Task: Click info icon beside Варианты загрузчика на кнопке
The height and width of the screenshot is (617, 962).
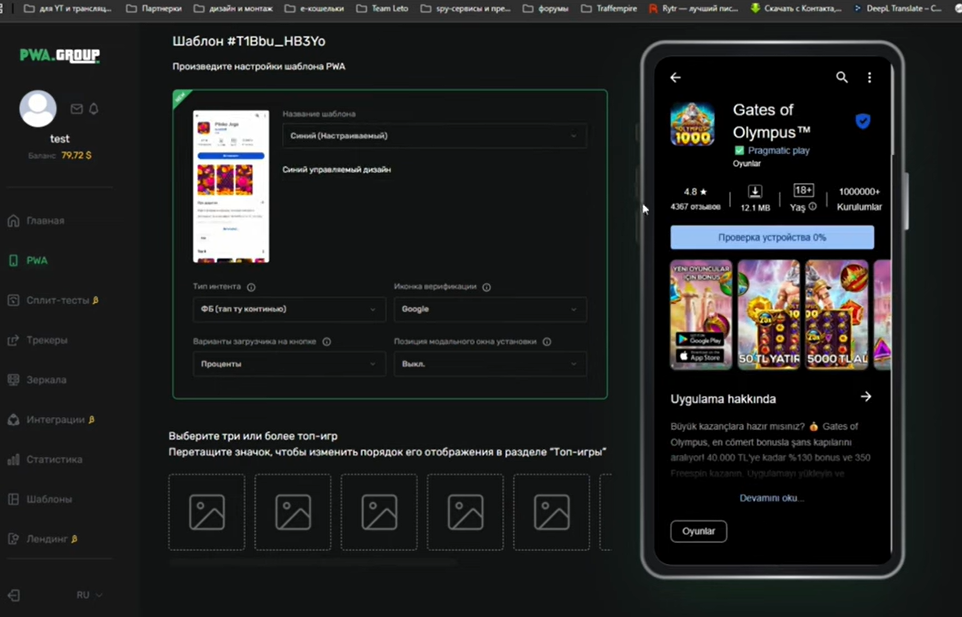Action: click(327, 342)
